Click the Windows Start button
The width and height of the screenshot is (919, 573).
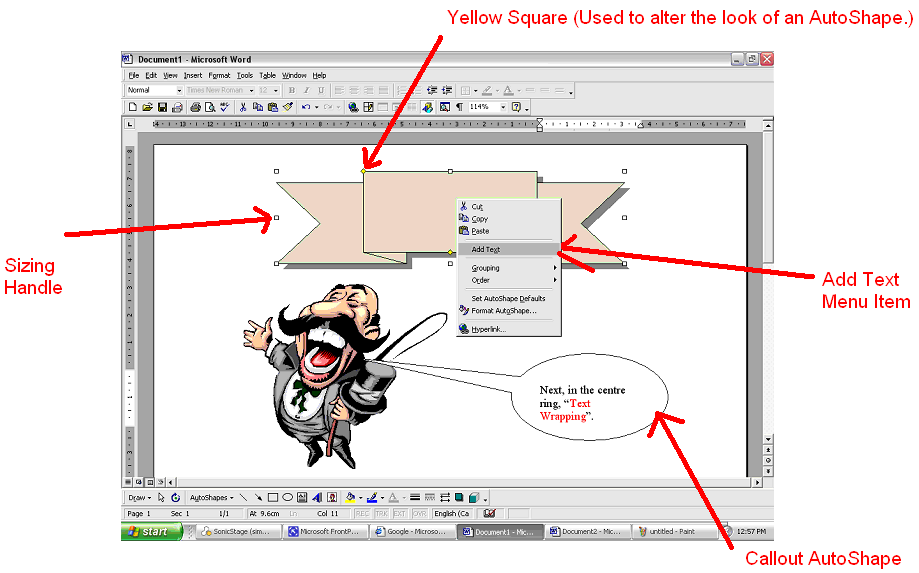click(151, 531)
